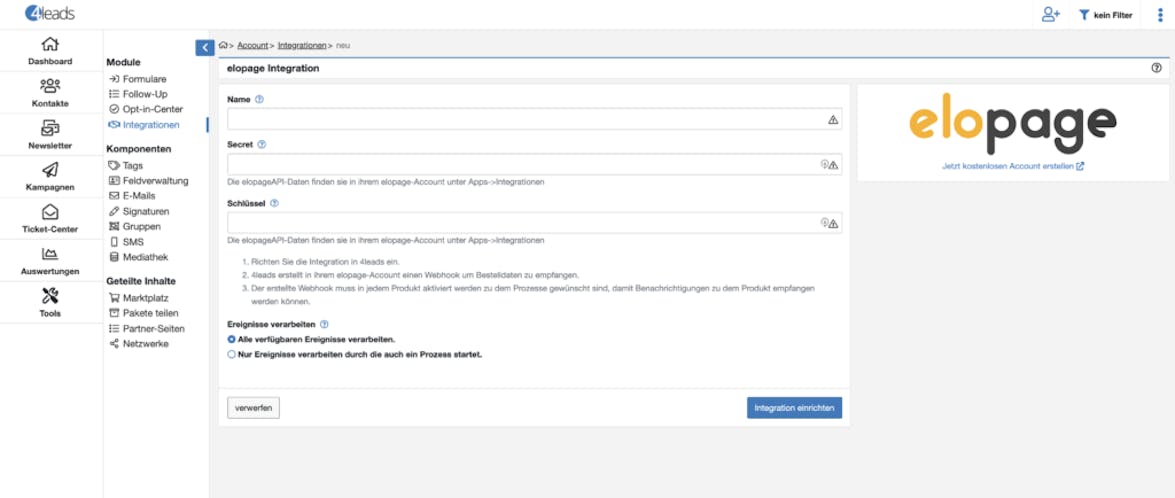The height and width of the screenshot is (498, 1175).
Task: Click the help icon next to Ereignisse verarbeiten
Action: (x=324, y=325)
